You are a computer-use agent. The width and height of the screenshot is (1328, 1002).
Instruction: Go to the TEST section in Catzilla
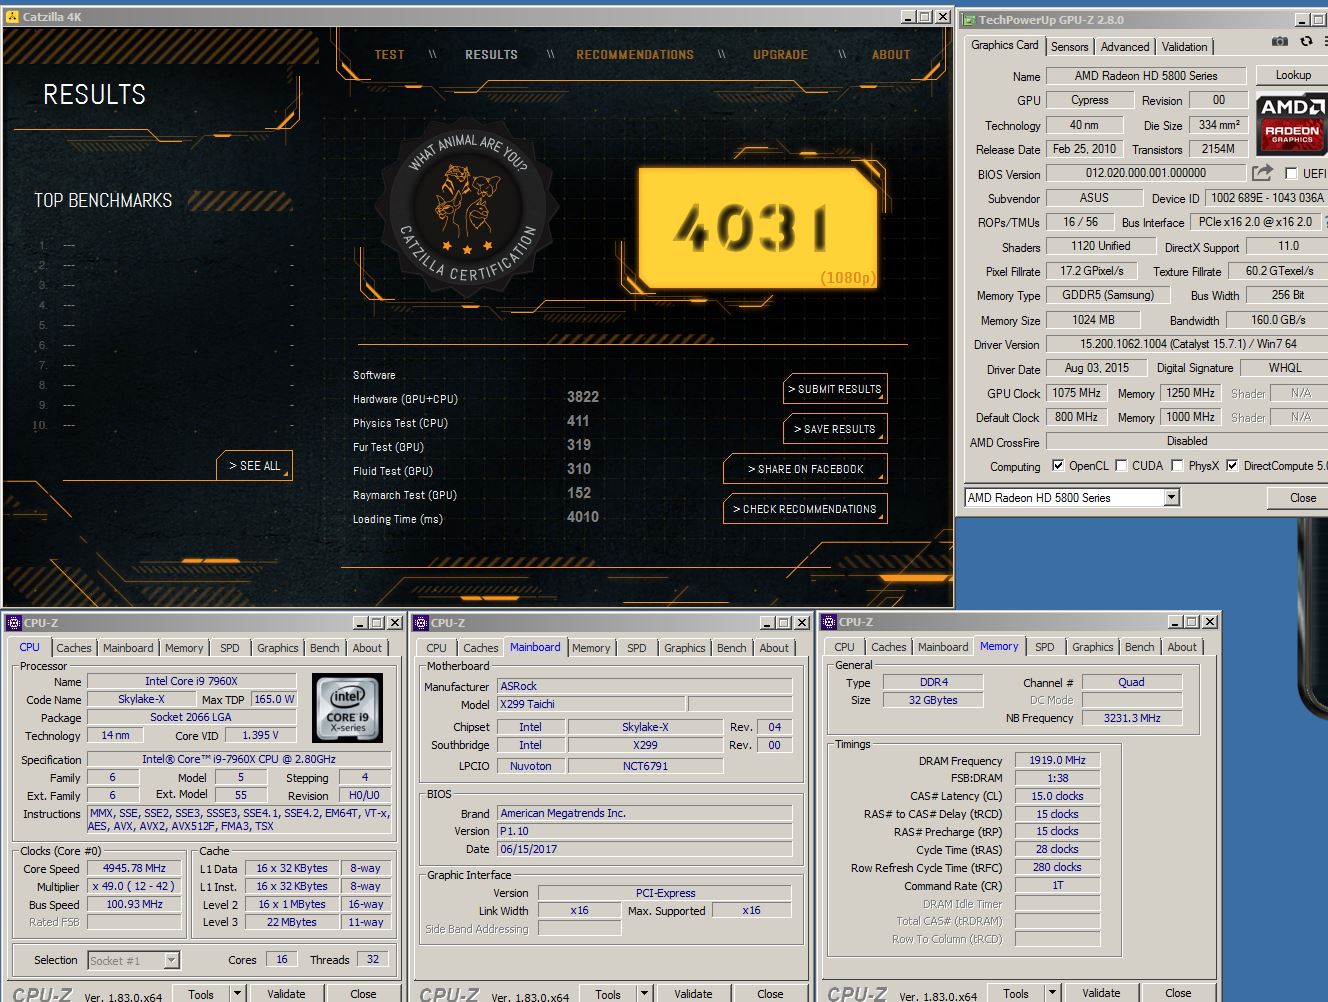389,55
